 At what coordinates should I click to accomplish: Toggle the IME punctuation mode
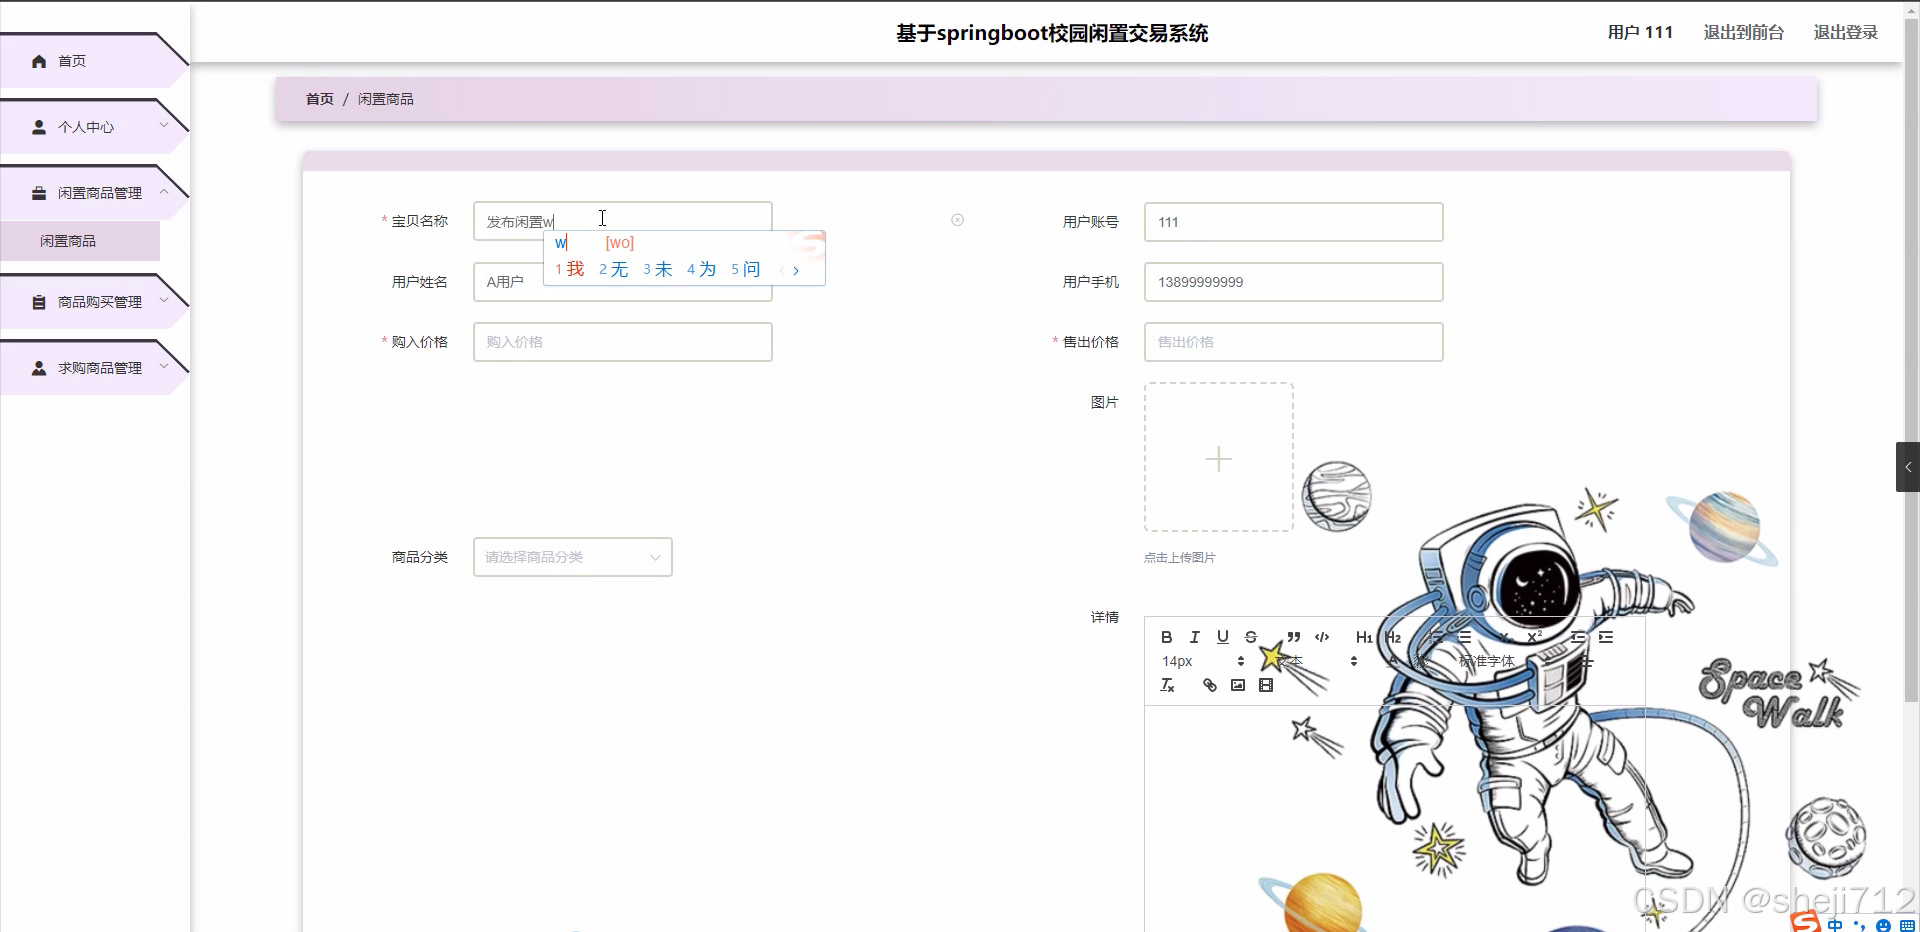click(1859, 925)
